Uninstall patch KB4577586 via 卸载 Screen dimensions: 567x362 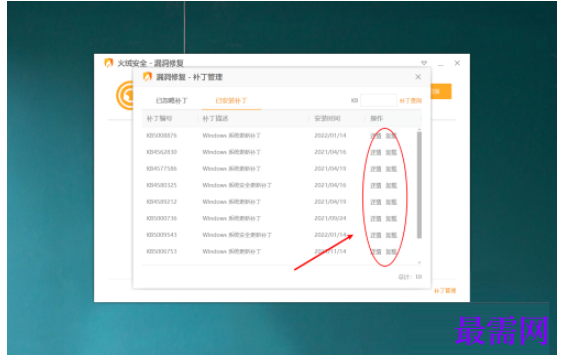click(391, 169)
